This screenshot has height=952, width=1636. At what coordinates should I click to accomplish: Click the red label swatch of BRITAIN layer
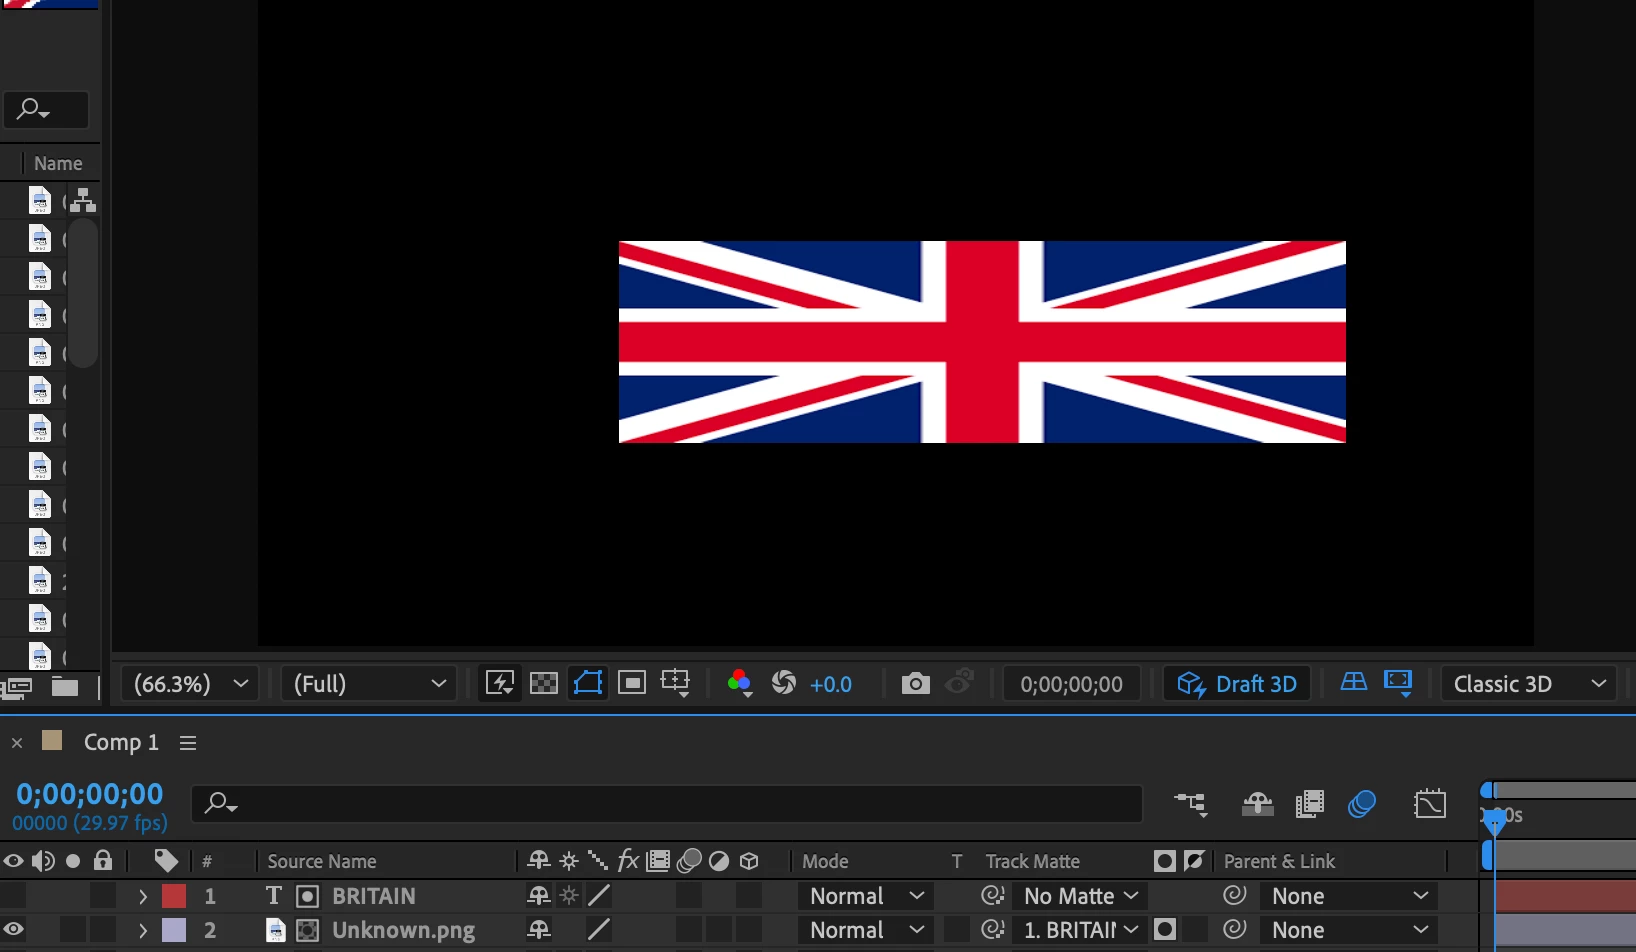pos(174,896)
